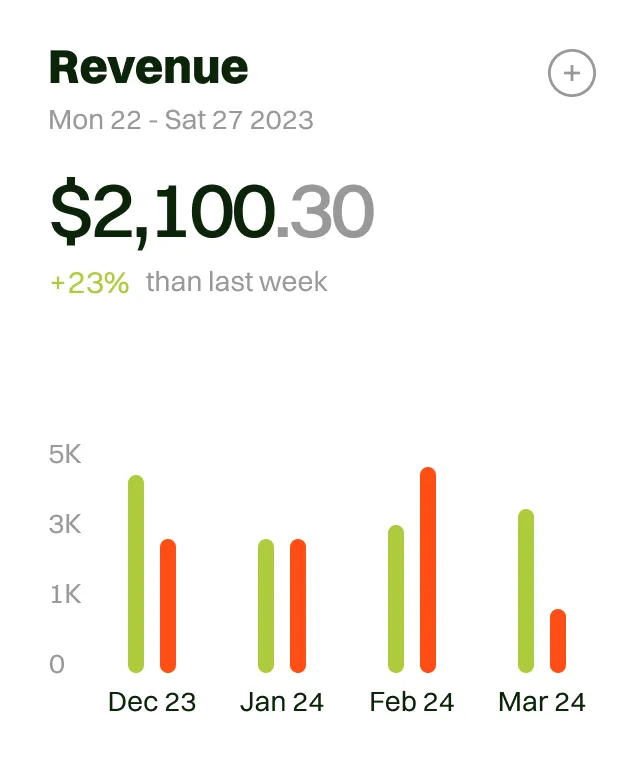The image size is (644, 759).
Task: Click the 3K y-axis label
Action: click(65, 525)
